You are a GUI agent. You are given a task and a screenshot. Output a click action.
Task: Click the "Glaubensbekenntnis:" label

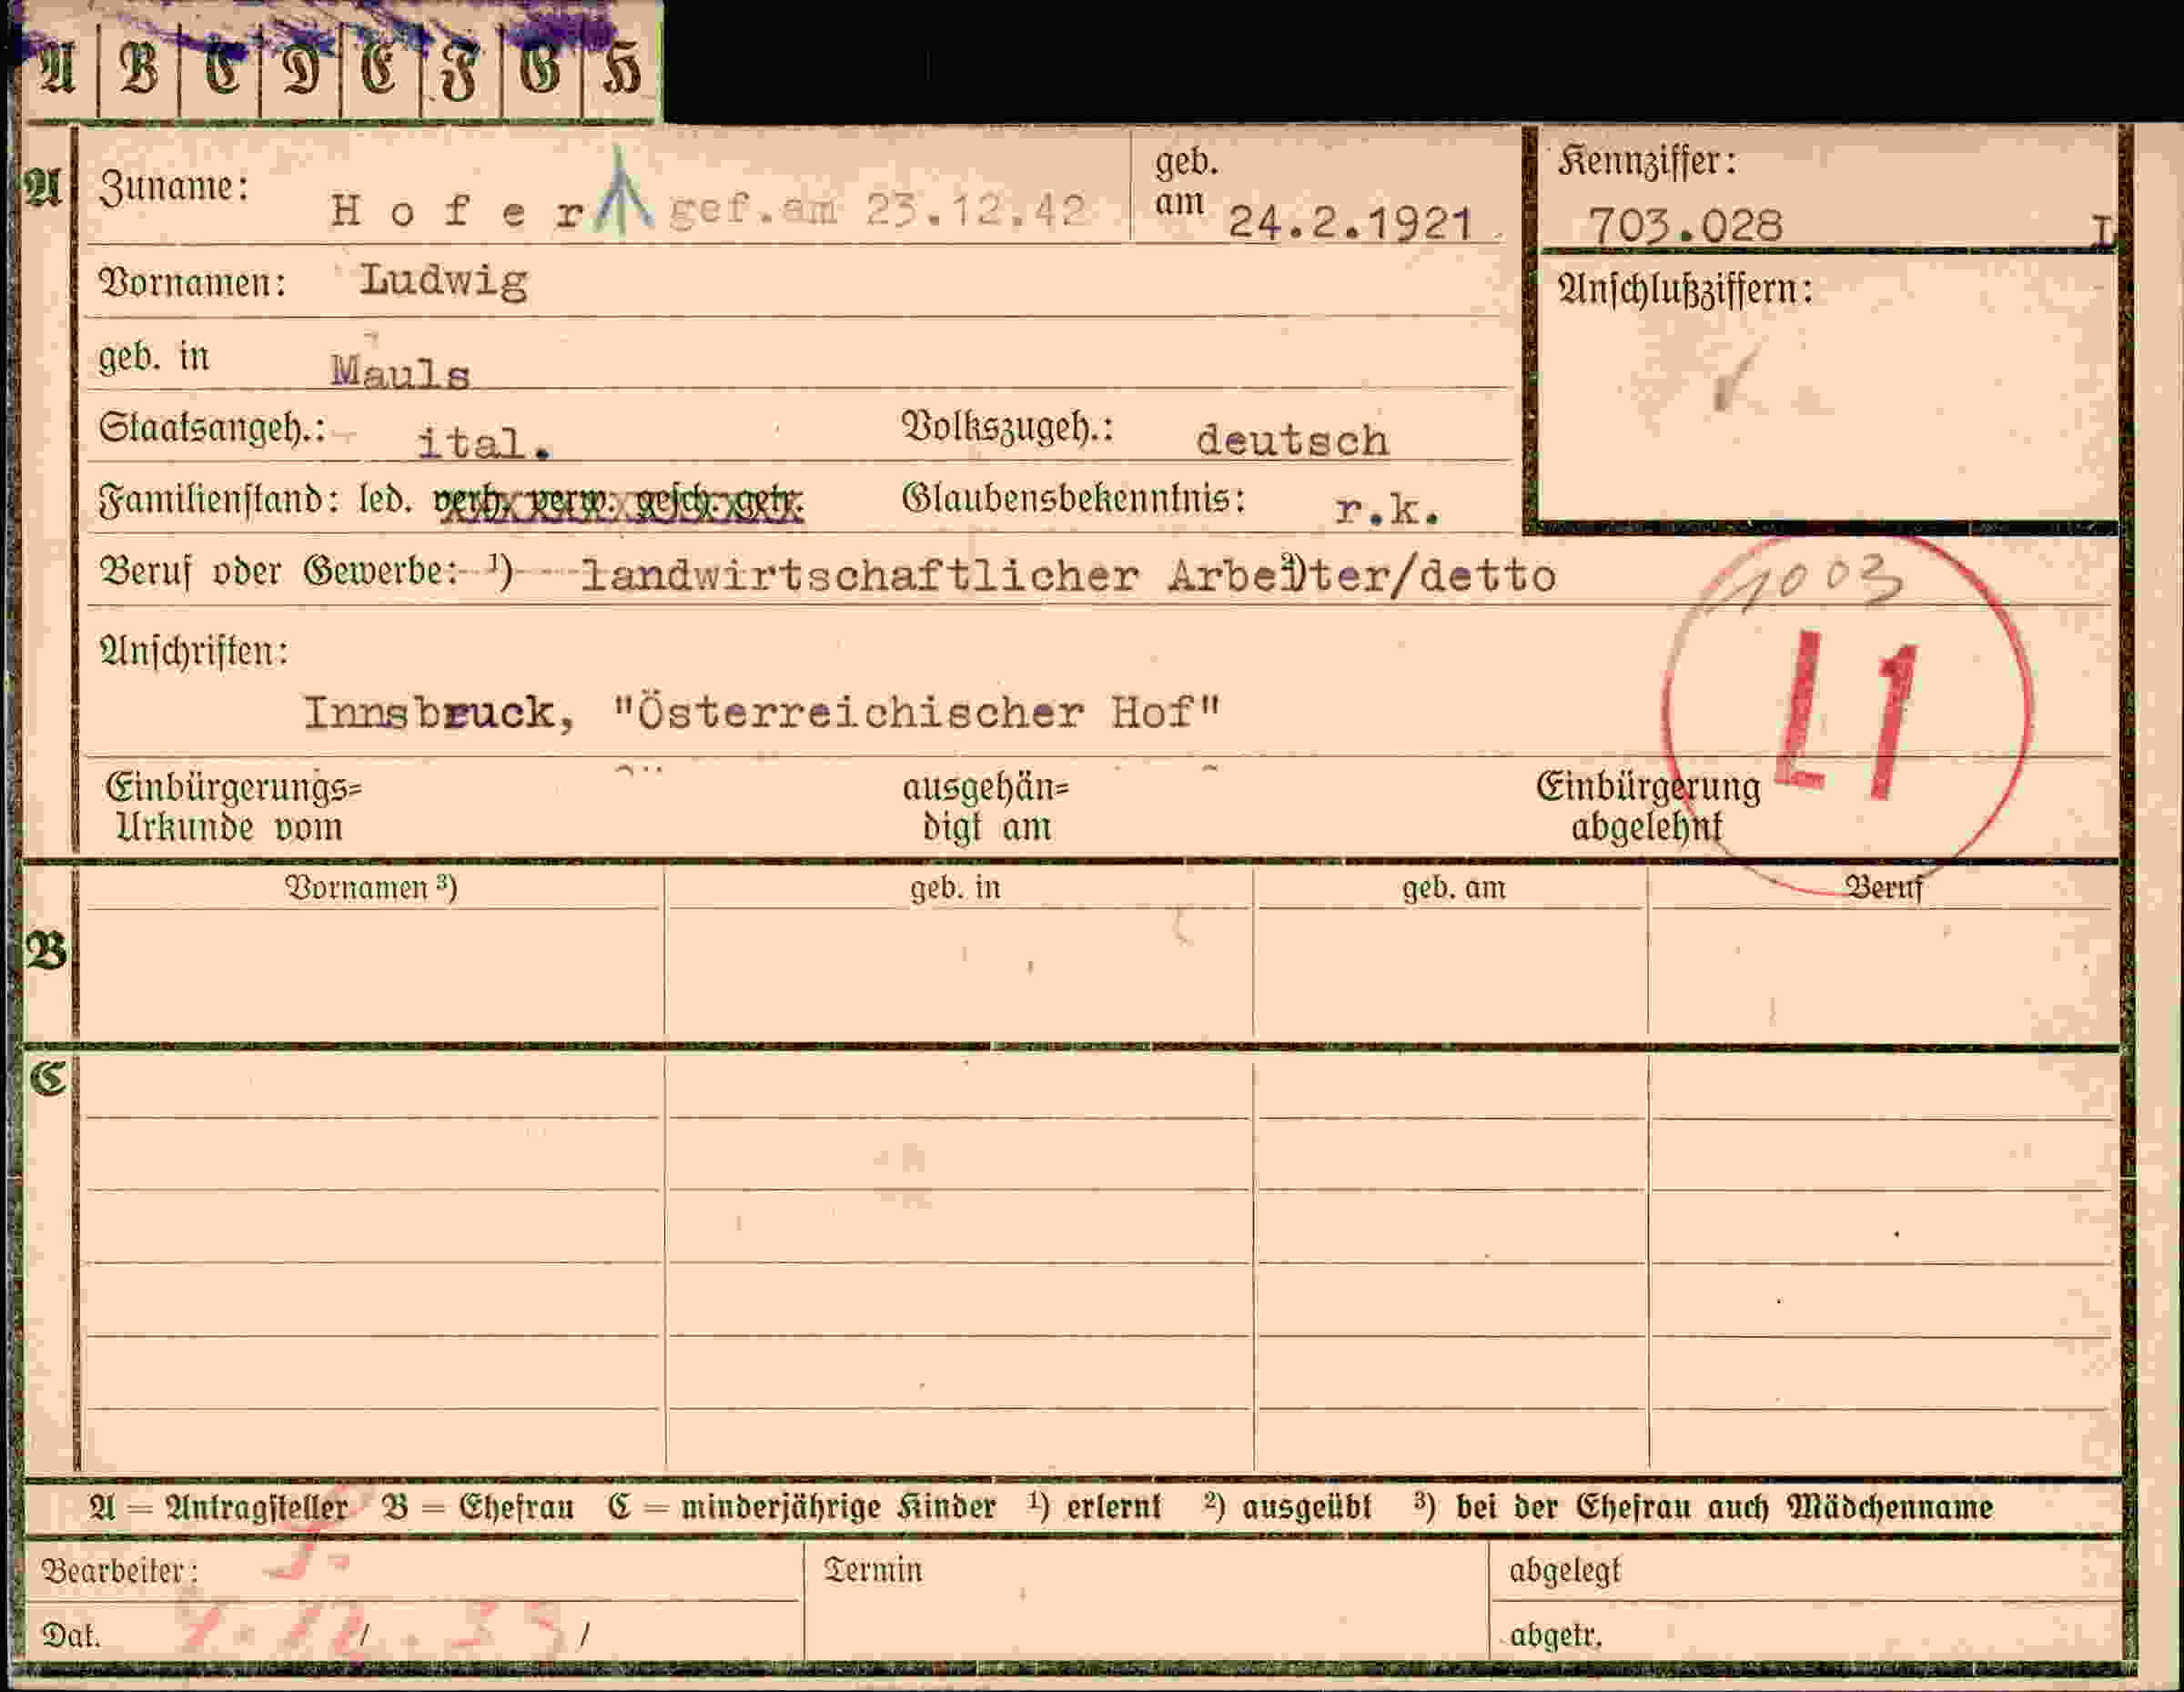(1073, 498)
